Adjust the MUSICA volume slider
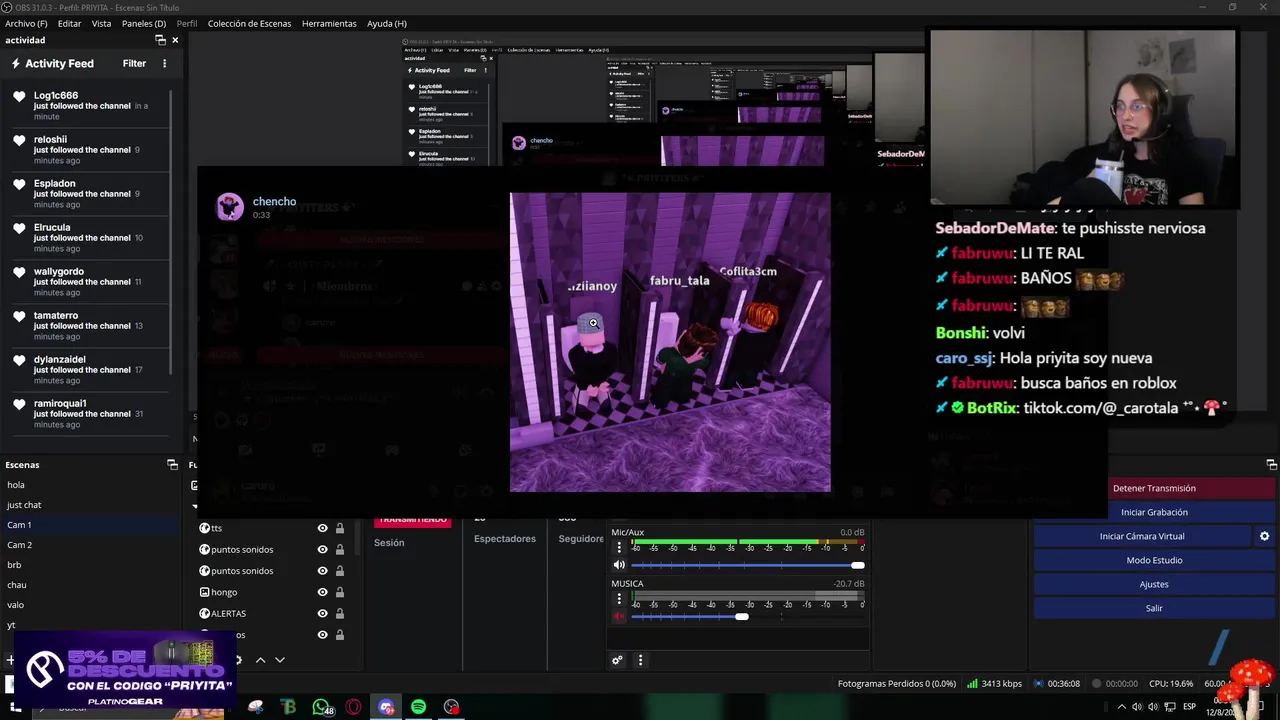The image size is (1280, 720). point(747,616)
